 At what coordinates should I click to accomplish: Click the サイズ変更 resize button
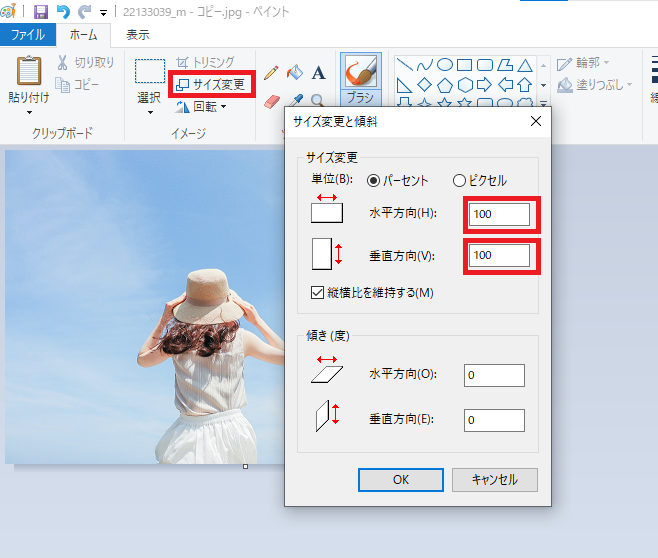pyautogui.click(x=211, y=84)
